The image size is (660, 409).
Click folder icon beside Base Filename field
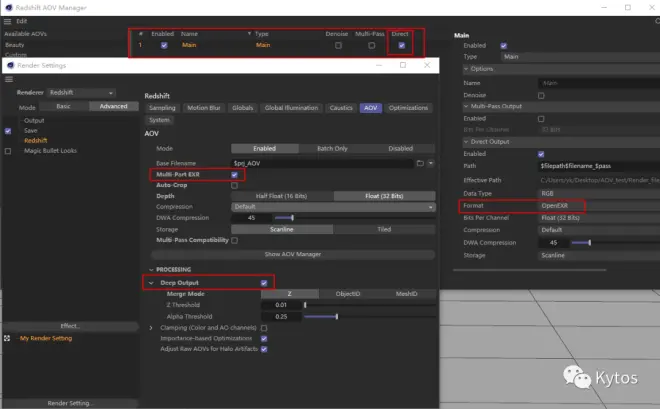420,163
